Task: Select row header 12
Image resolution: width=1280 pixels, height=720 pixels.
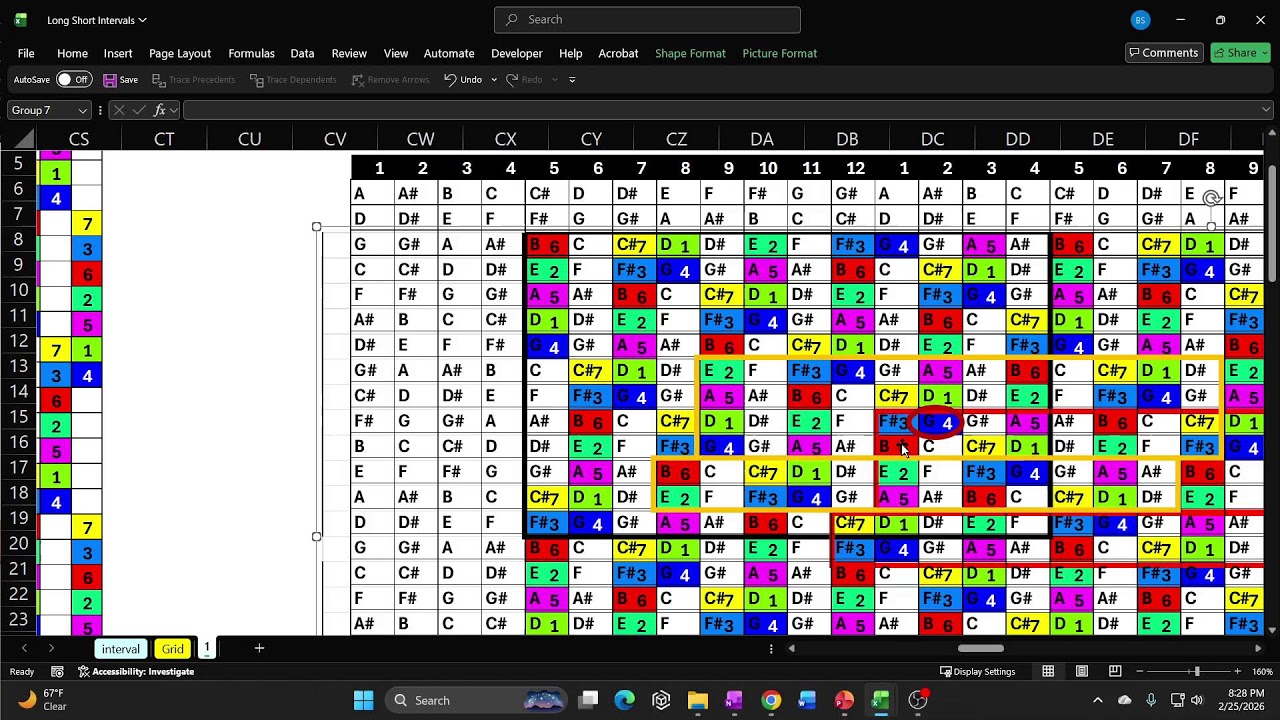Action: pos(19,341)
